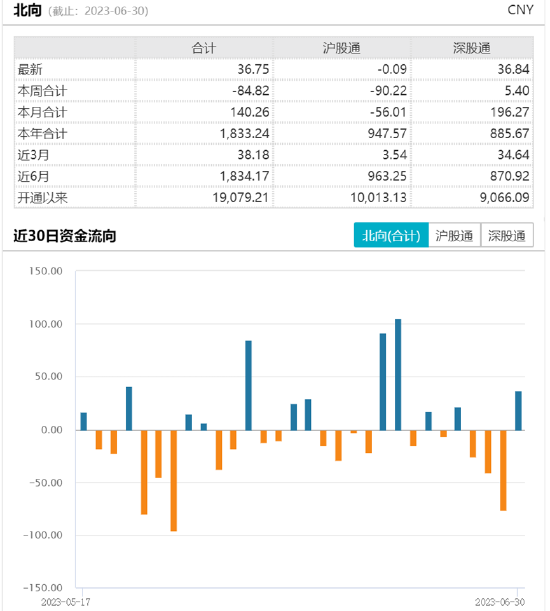Image resolution: width=550 pixels, height=611 pixels.
Task: Click the value 36.84 cell
Action: click(x=513, y=69)
